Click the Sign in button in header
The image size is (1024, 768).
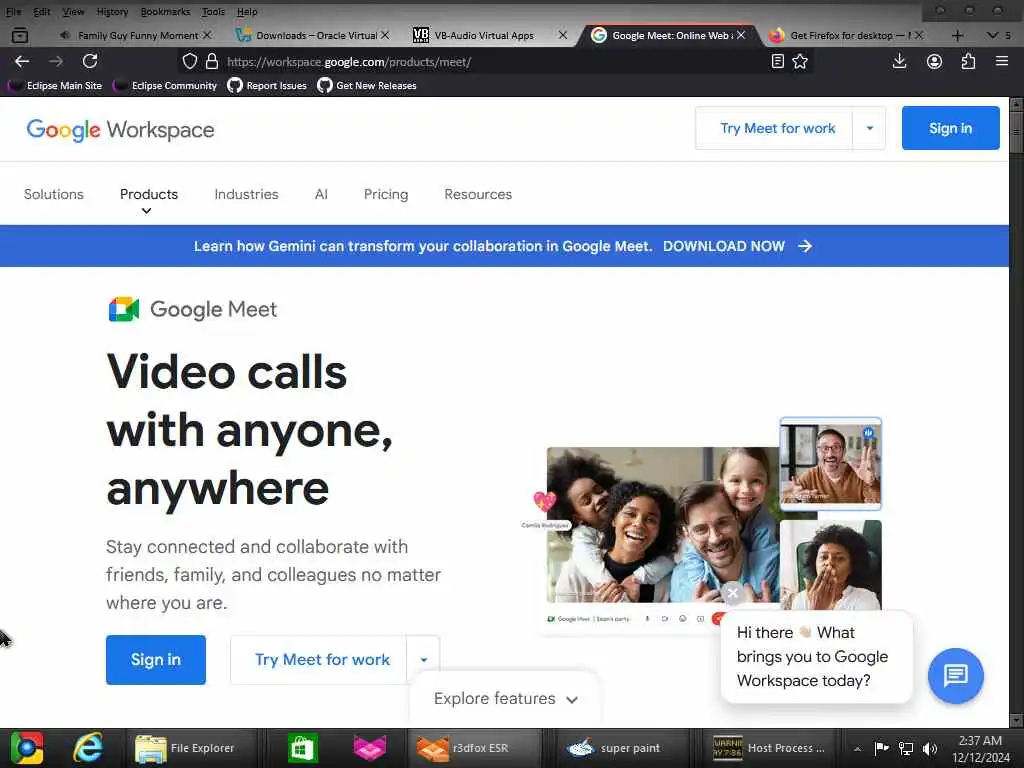coord(950,128)
